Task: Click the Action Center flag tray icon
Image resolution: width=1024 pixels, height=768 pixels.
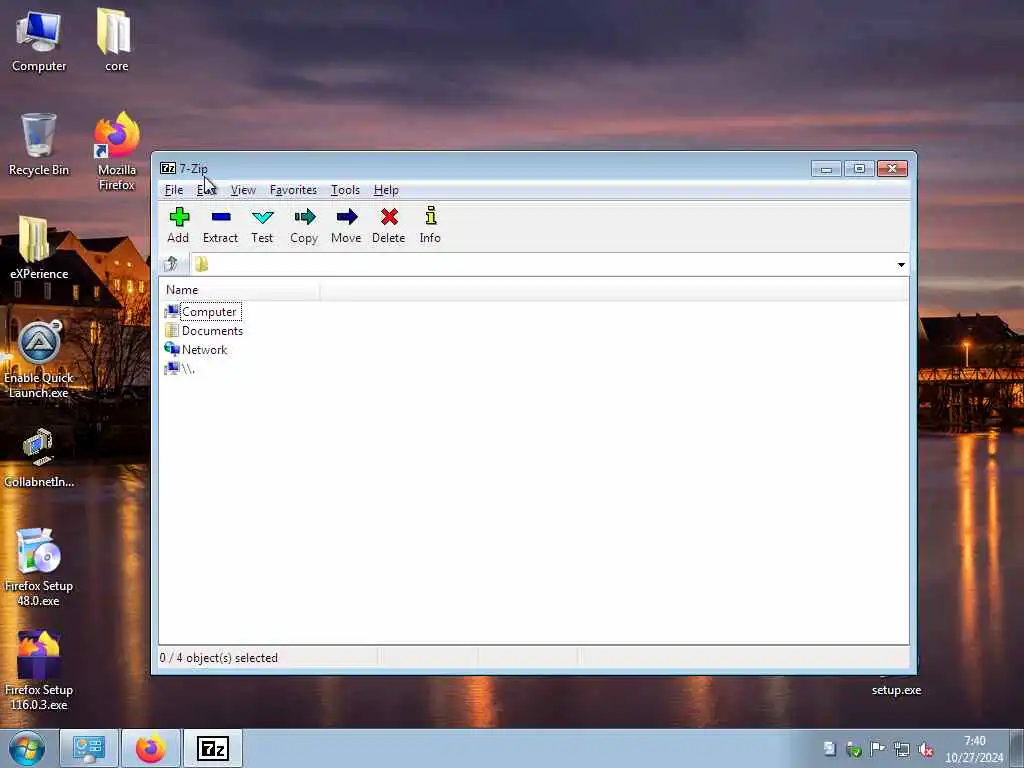Action: click(877, 749)
